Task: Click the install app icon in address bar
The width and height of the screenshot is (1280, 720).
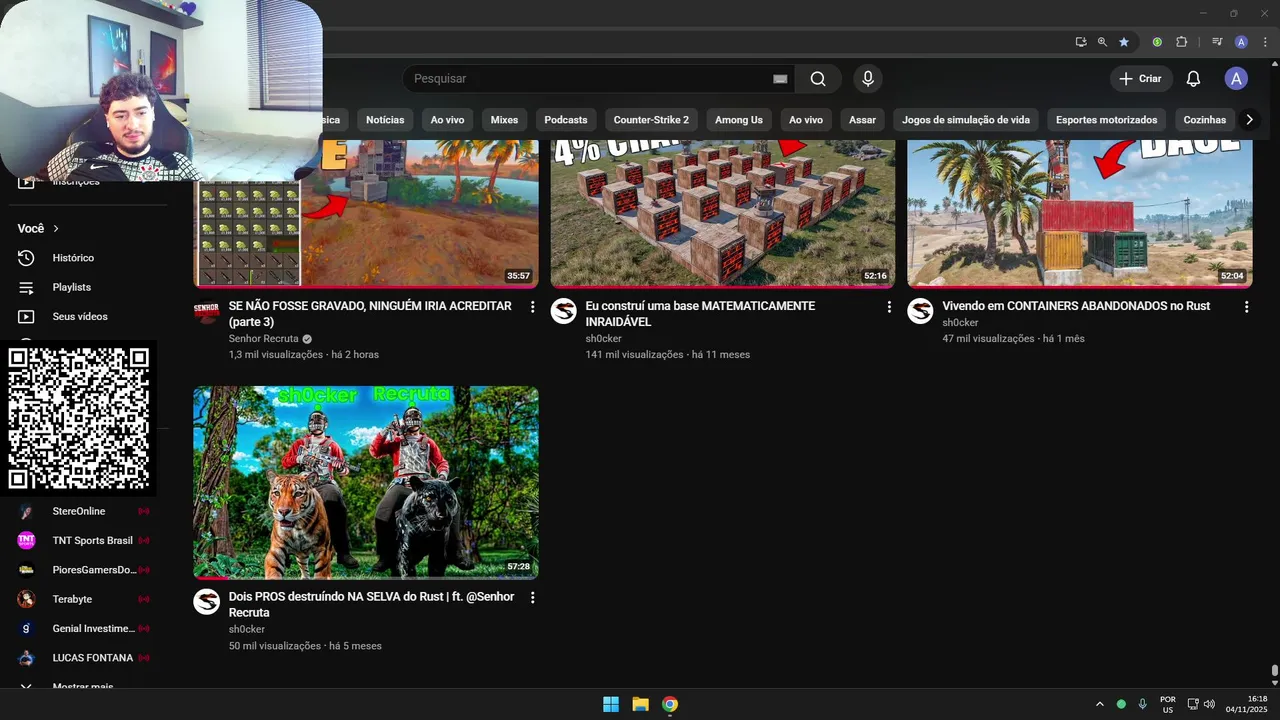Action: click(1081, 42)
